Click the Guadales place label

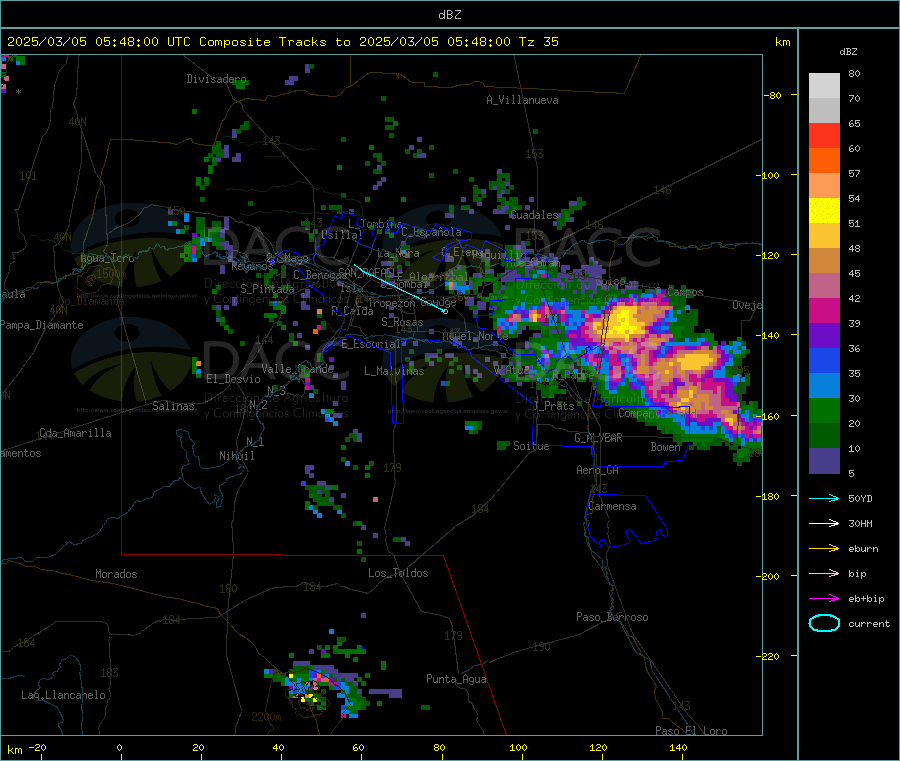click(x=534, y=215)
